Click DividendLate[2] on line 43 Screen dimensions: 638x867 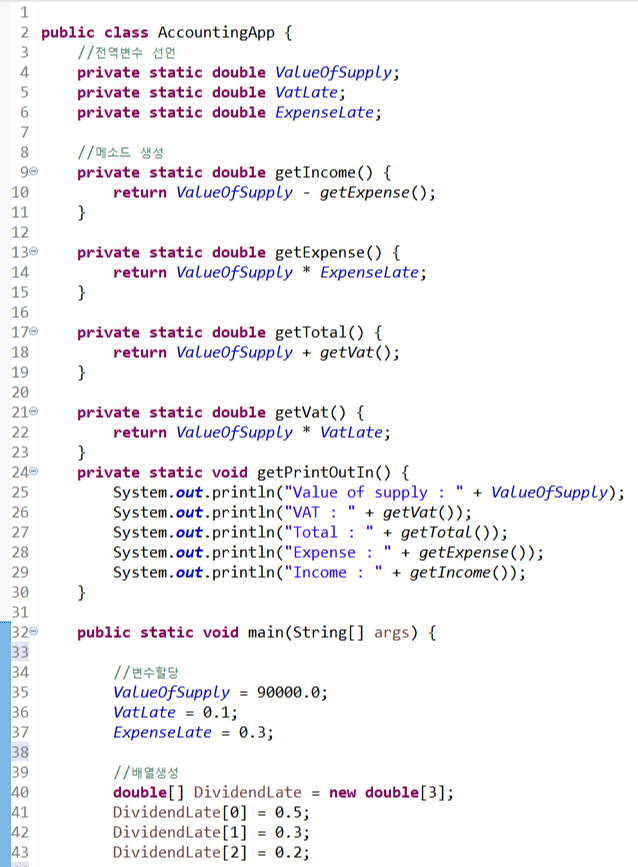(x=180, y=852)
